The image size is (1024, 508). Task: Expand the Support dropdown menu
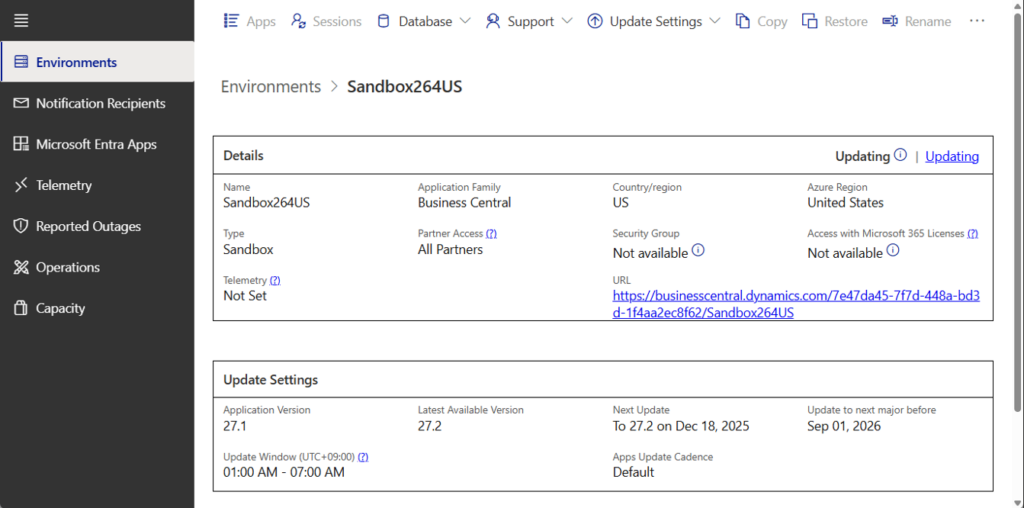[x=529, y=21]
